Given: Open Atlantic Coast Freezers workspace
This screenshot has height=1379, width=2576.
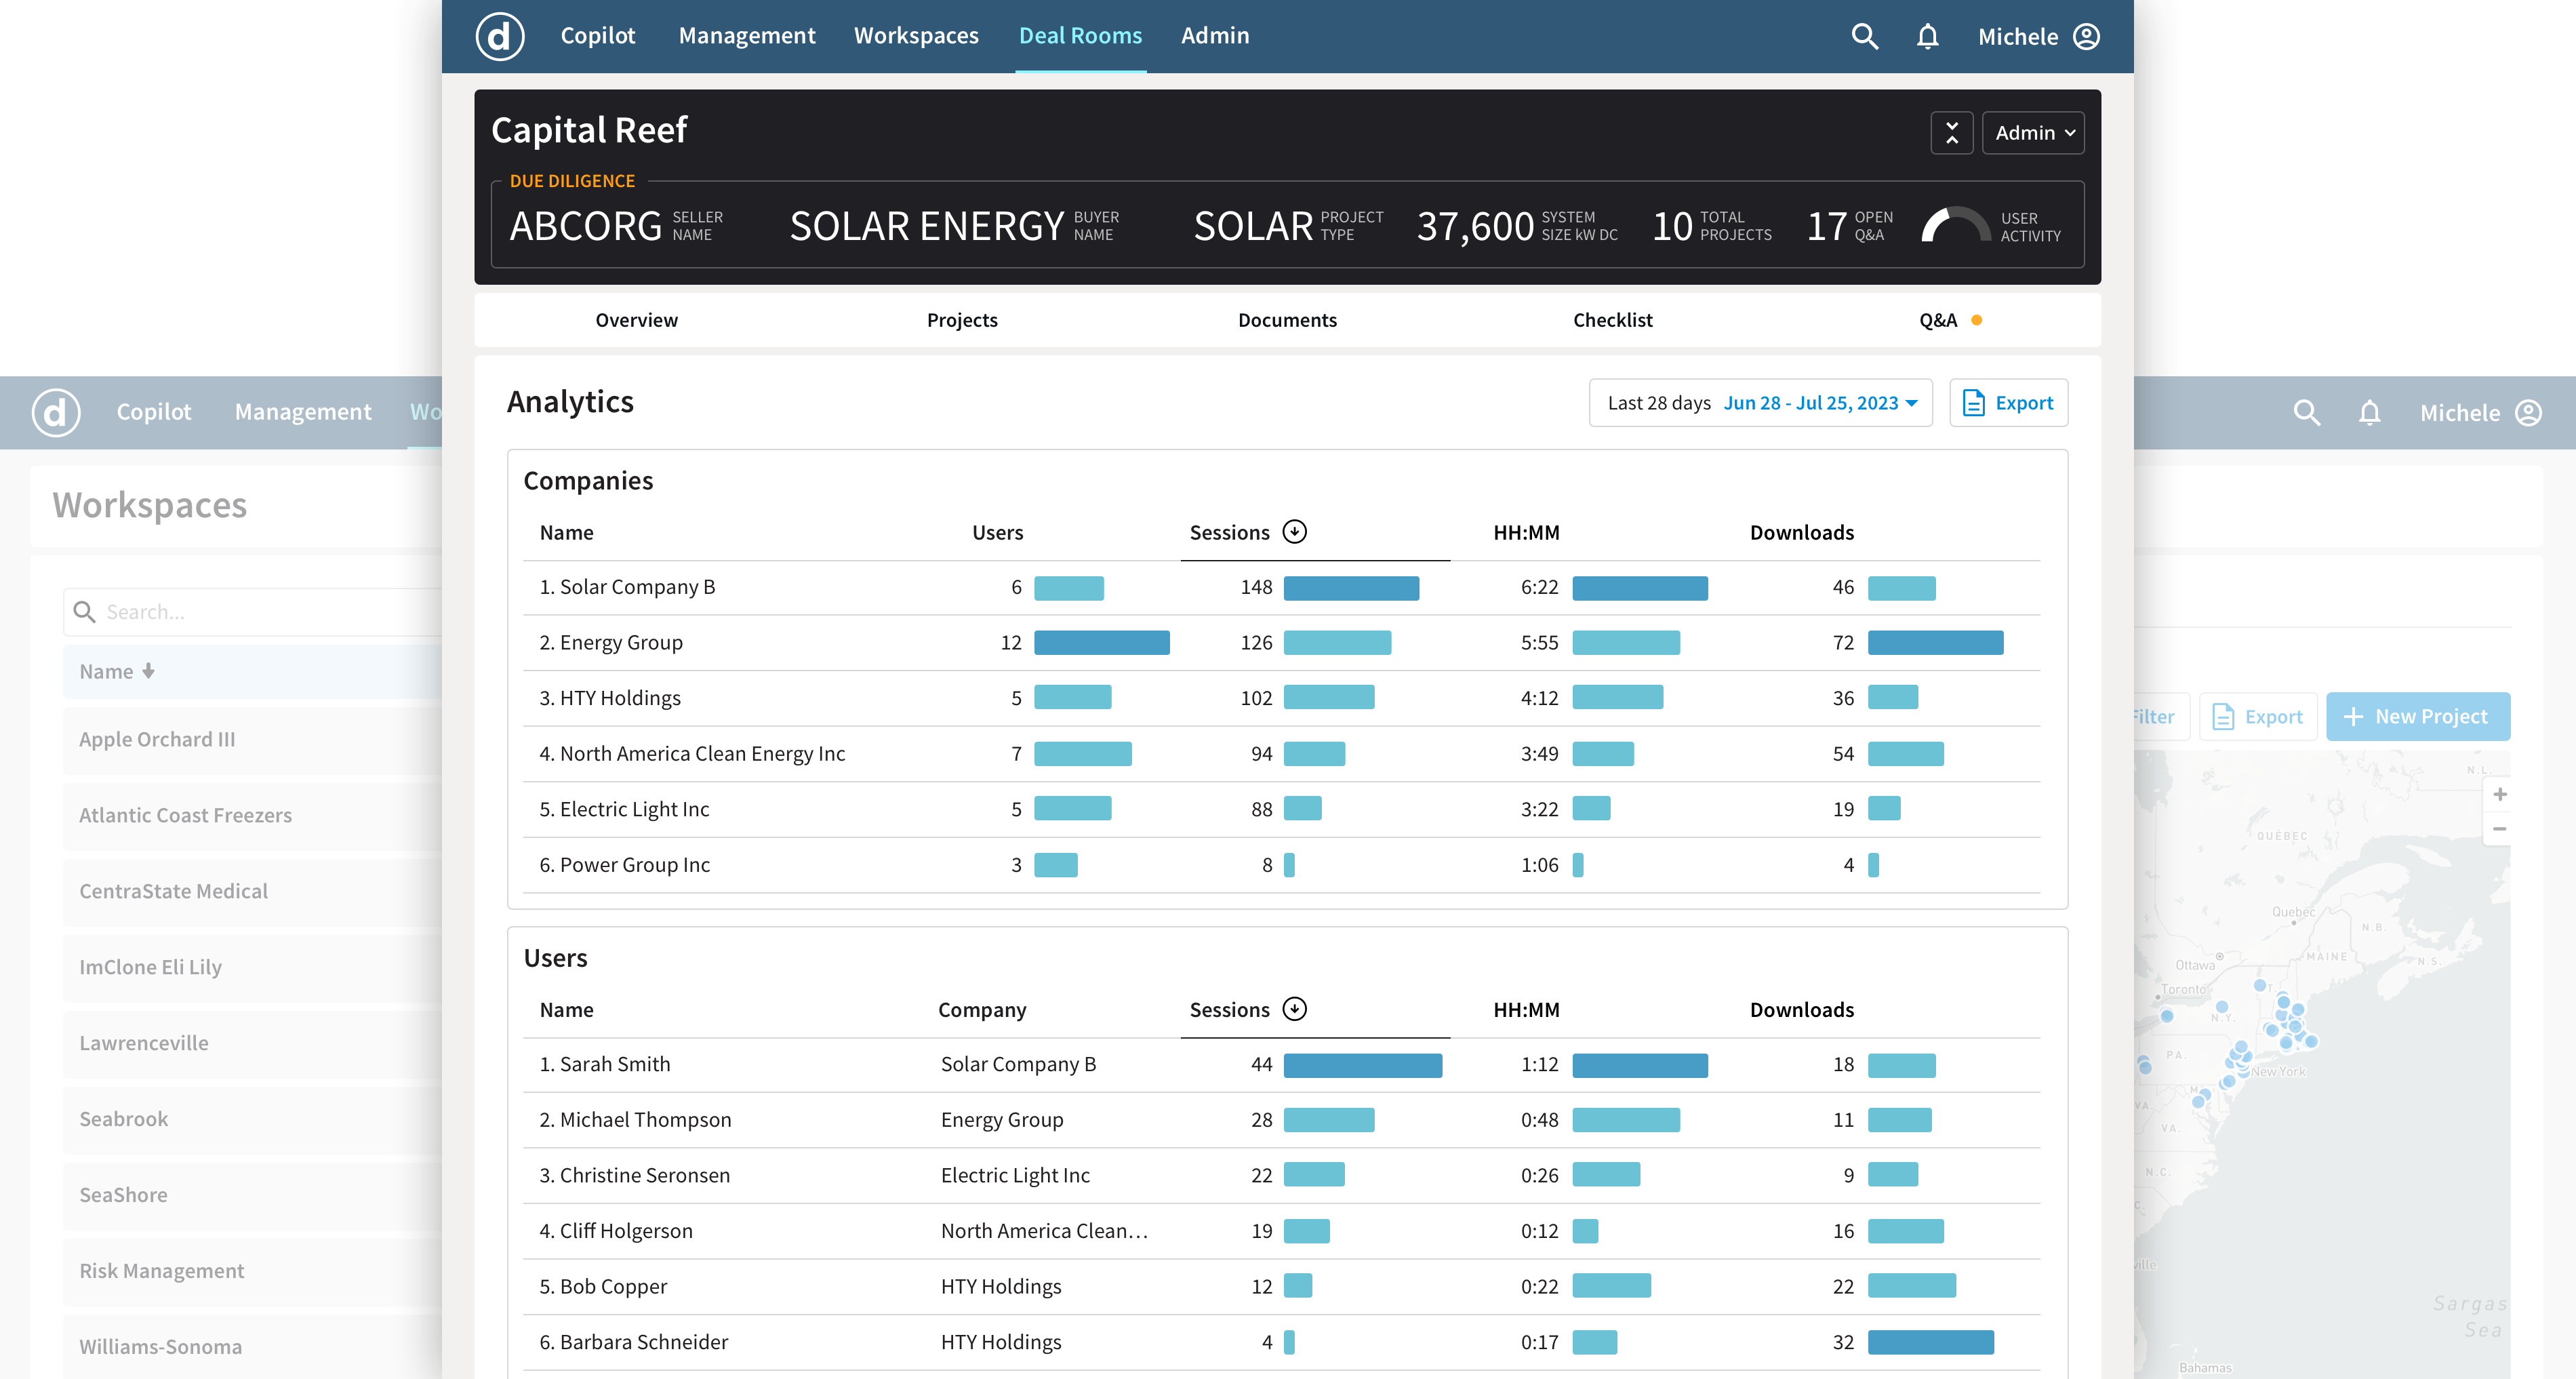Looking at the screenshot, I should coord(252,815).
